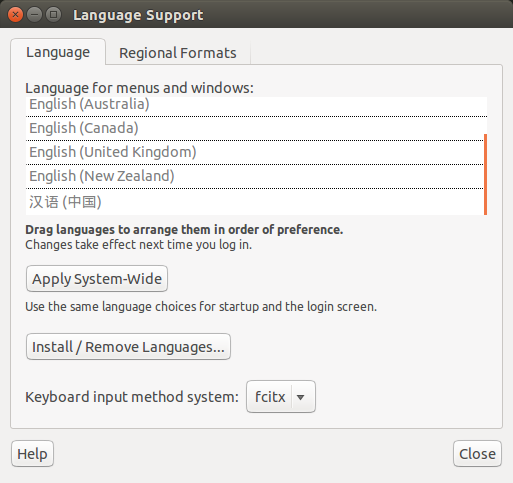The width and height of the screenshot is (513, 483).
Task: Click the Apply System-Wide button
Action: point(97,279)
